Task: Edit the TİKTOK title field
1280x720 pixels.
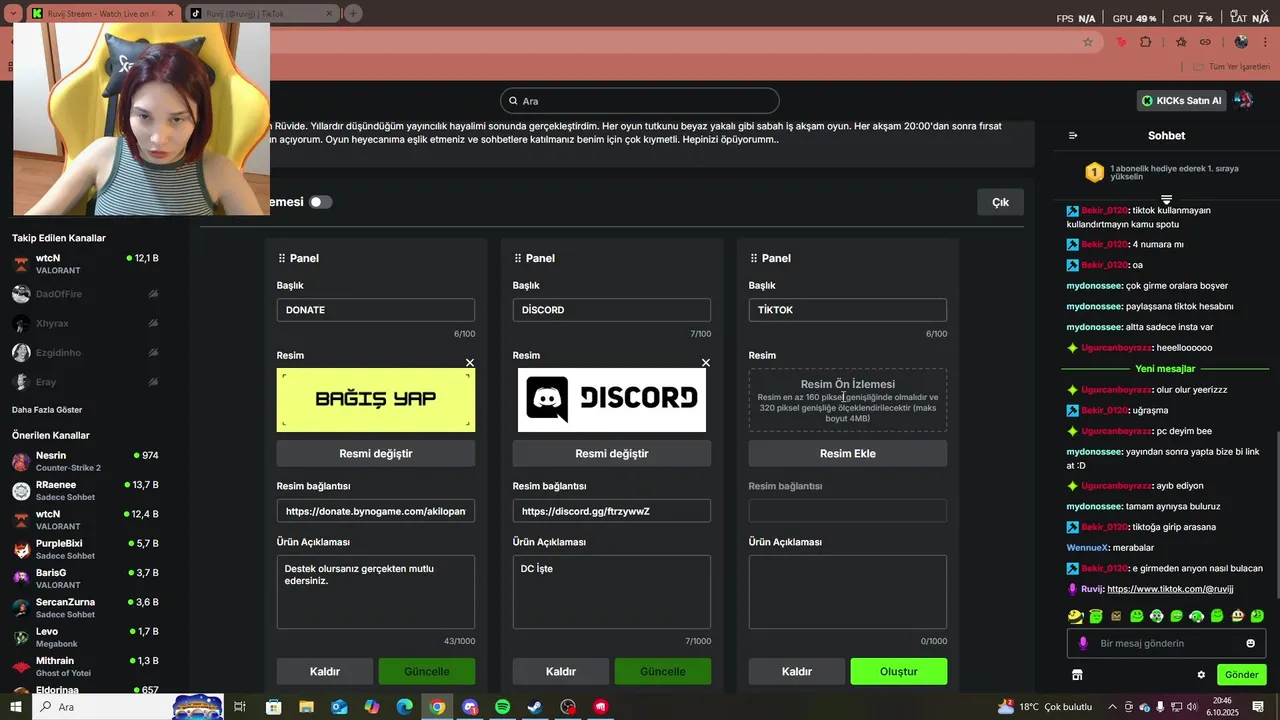Action: (848, 310)
